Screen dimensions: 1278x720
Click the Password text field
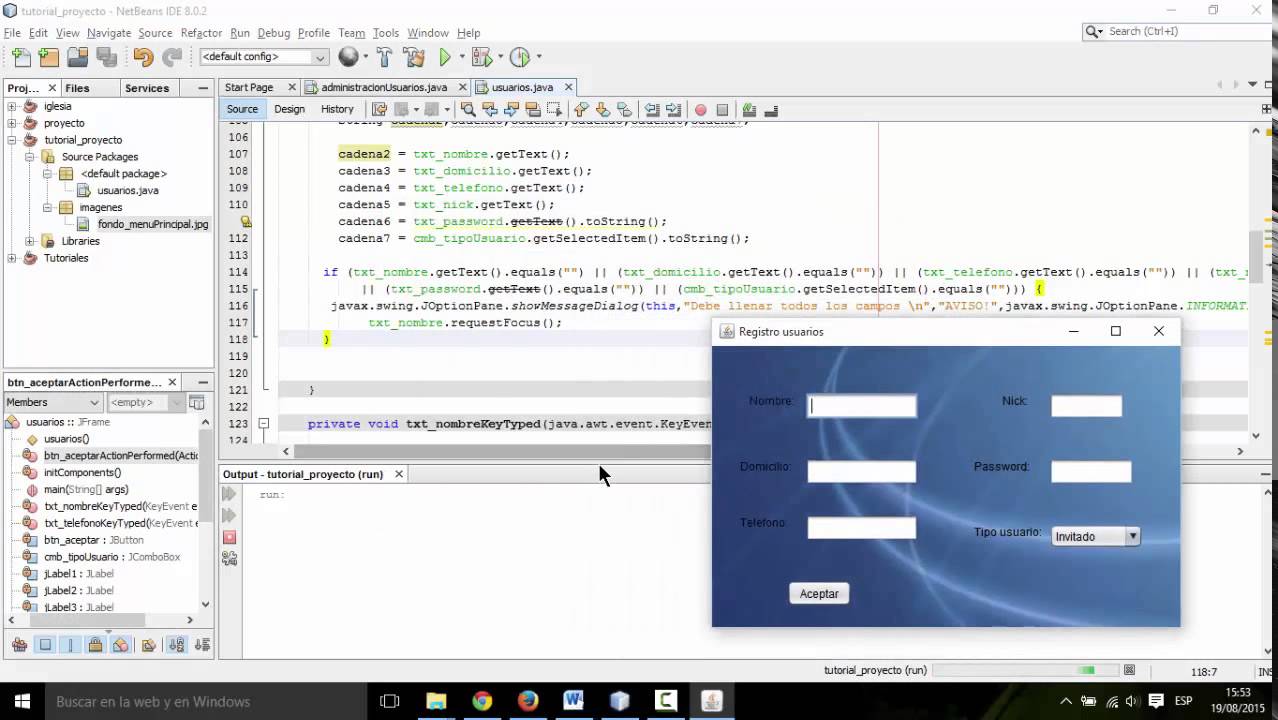[1091, 472]
